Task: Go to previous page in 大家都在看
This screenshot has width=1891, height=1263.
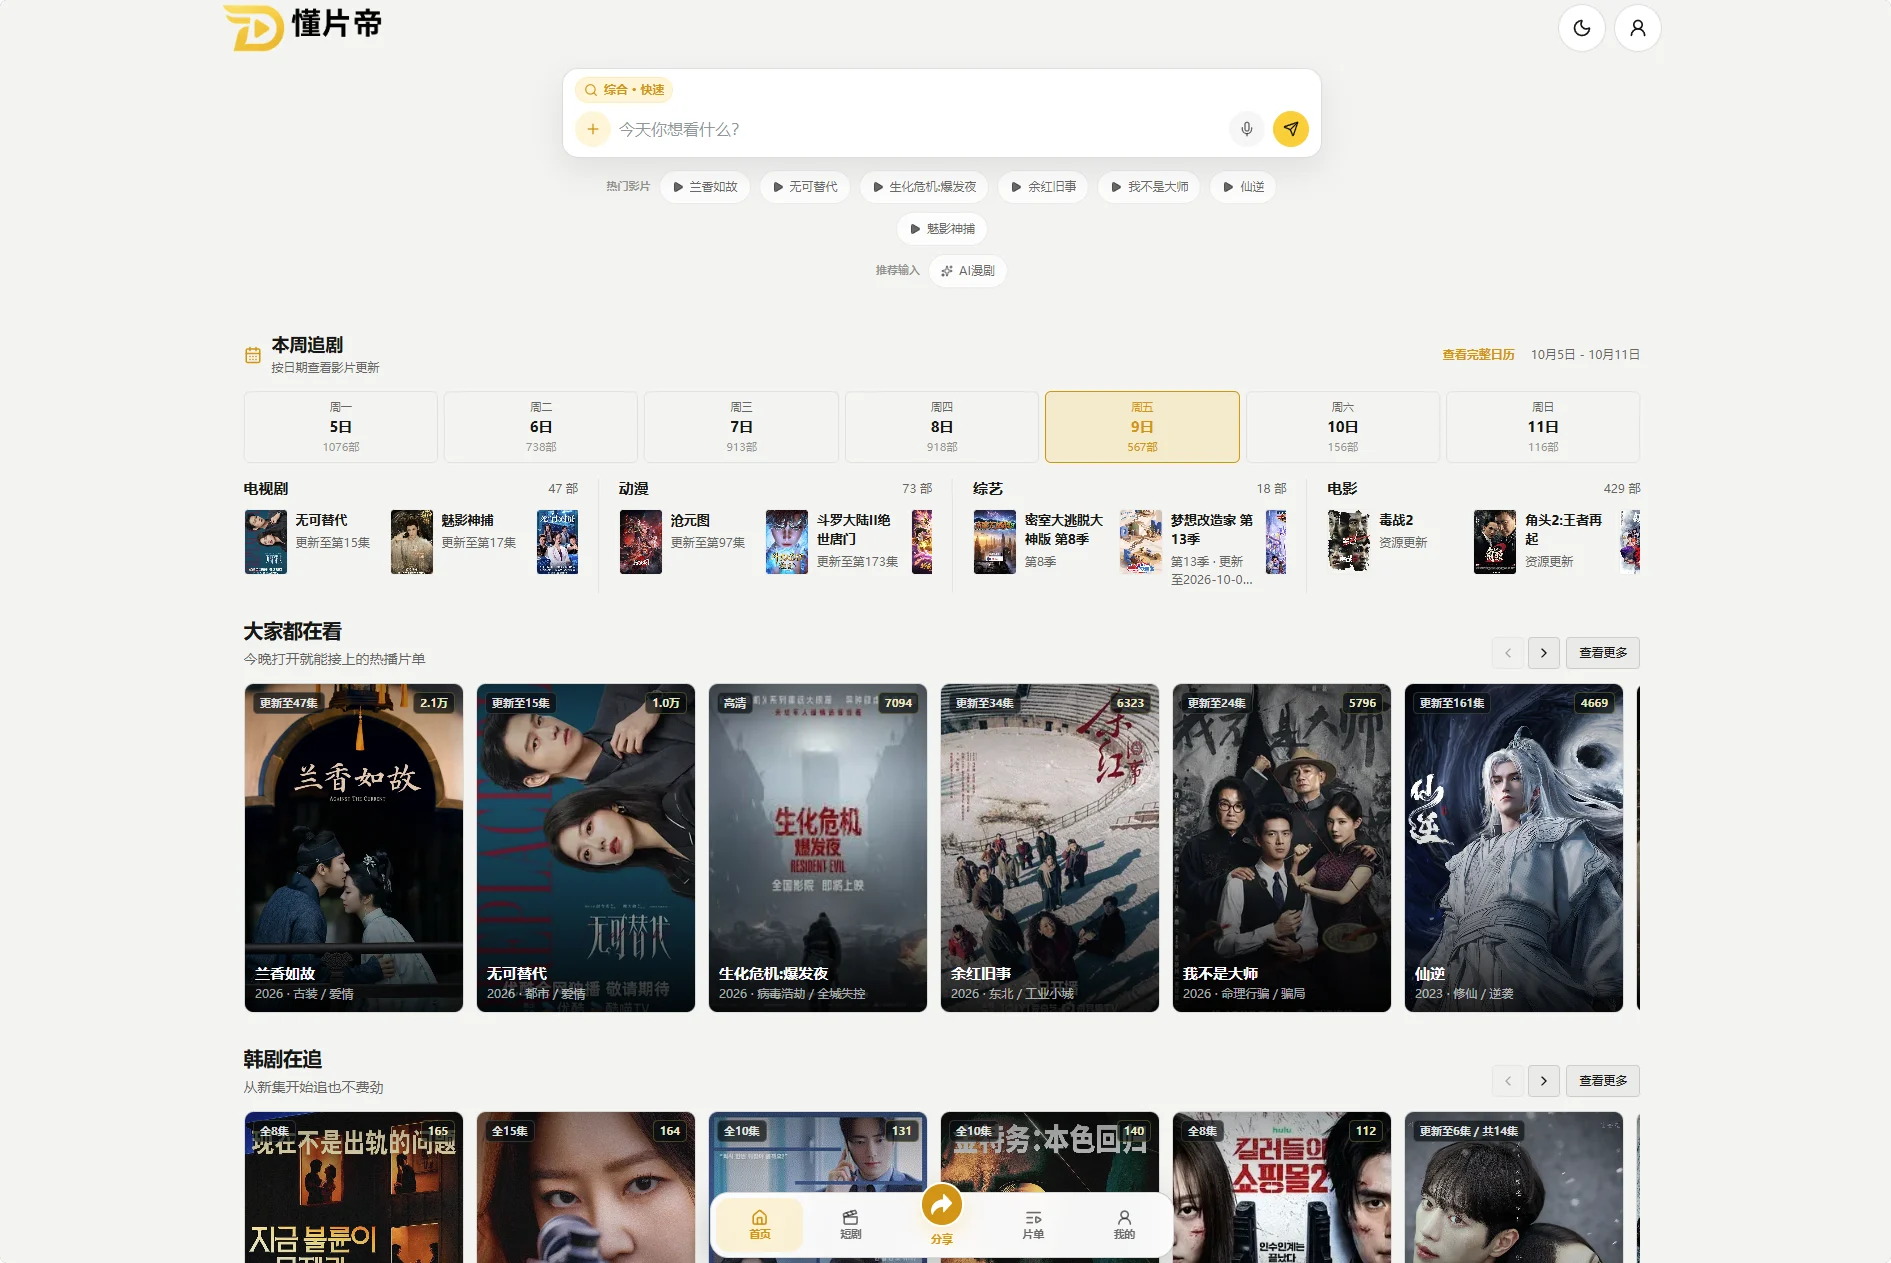Action: (x=1508, y=653)
